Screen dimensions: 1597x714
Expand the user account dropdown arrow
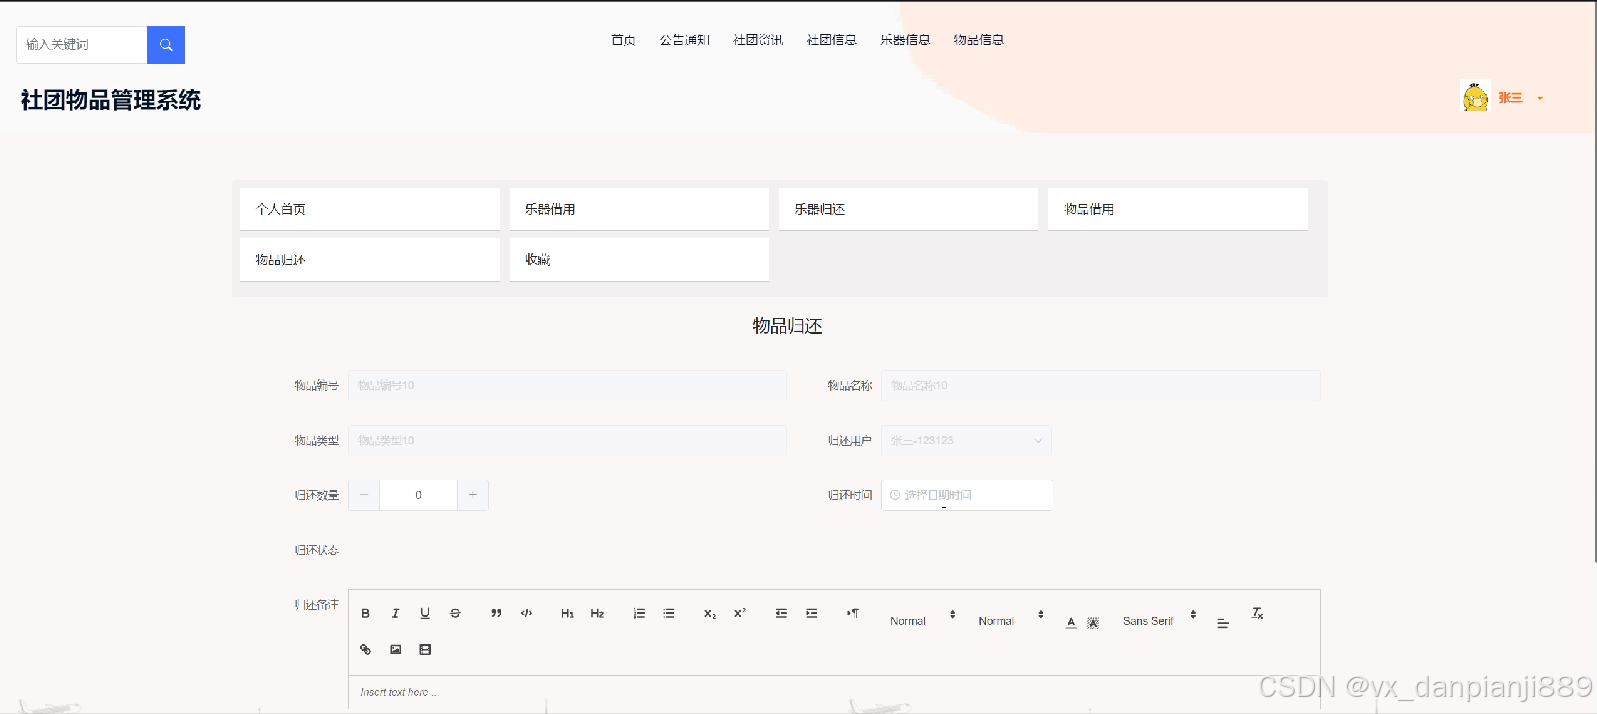click(x=1540, y=98)
